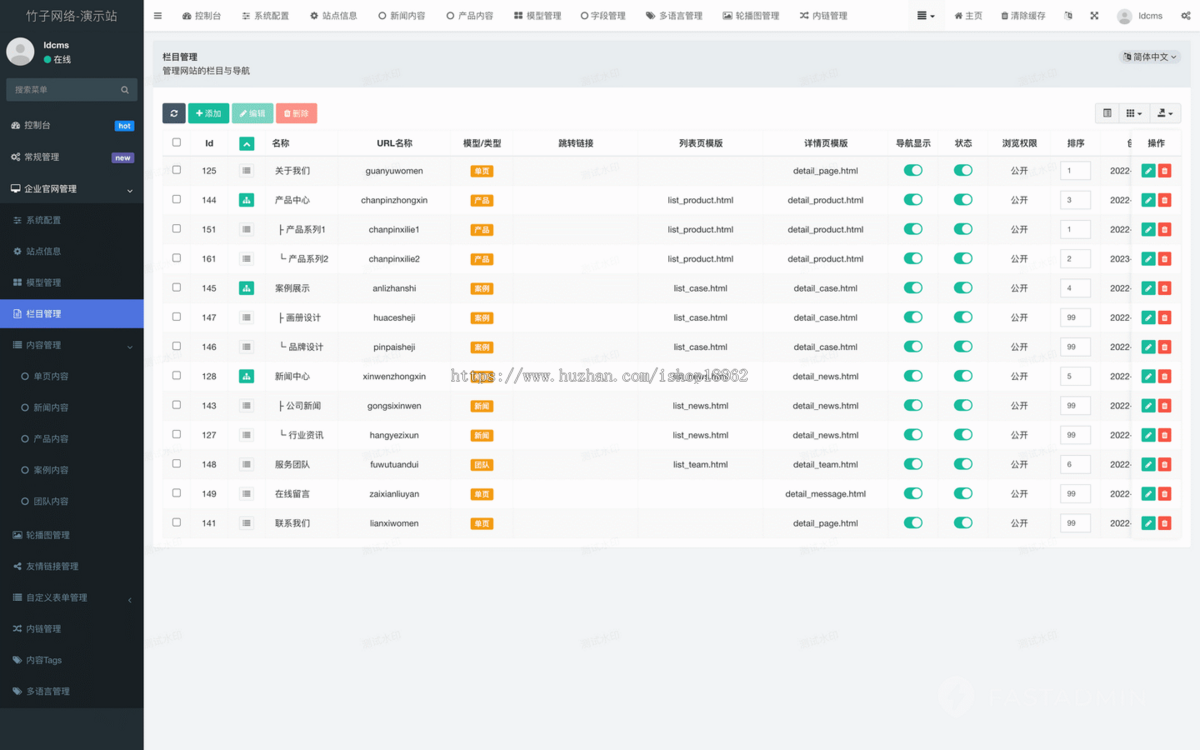Open 新闻内容 tab in top navigation

point(401,16)
